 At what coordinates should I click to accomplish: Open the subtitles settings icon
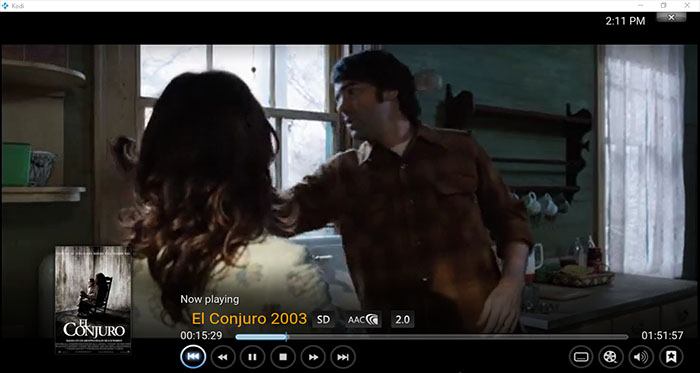tap(581, 357)
